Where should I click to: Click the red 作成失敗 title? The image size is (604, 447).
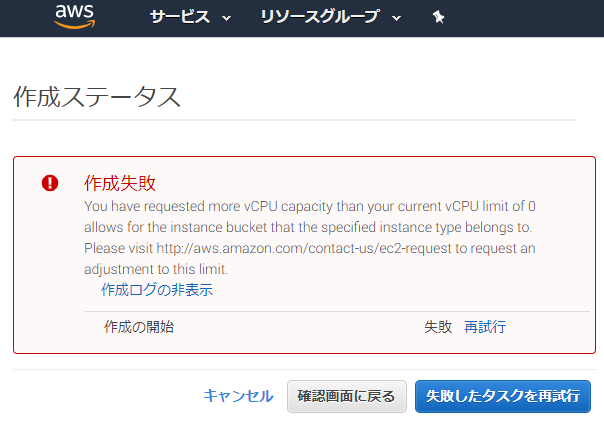click(x=120, y=183)
